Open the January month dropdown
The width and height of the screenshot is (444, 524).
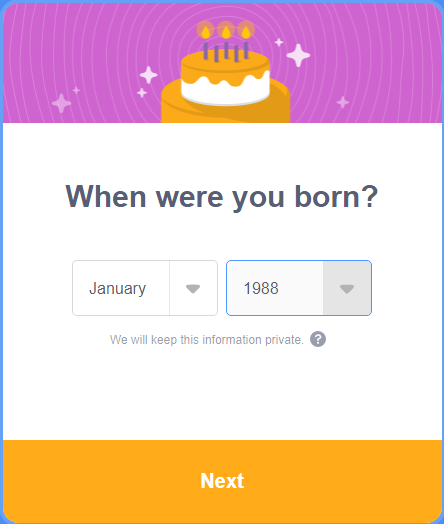pos(145,288)
